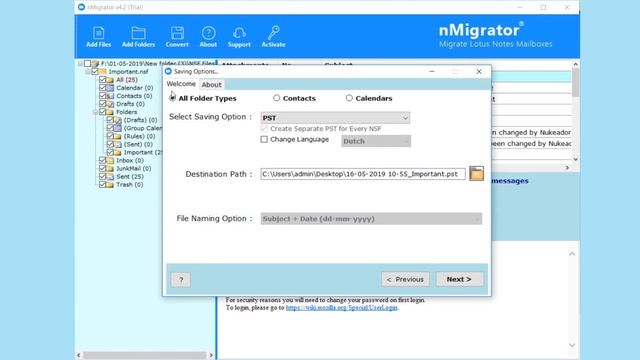Screen dimensions: 640x360
Task: Click the Next button
Action: (459, 279)
